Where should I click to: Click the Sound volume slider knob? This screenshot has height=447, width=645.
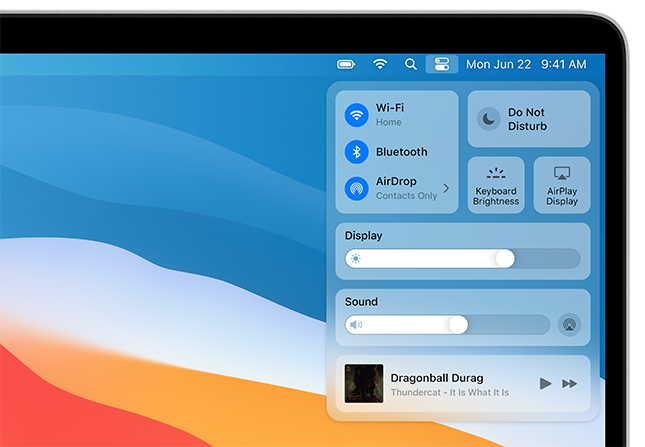coord(458,325)
